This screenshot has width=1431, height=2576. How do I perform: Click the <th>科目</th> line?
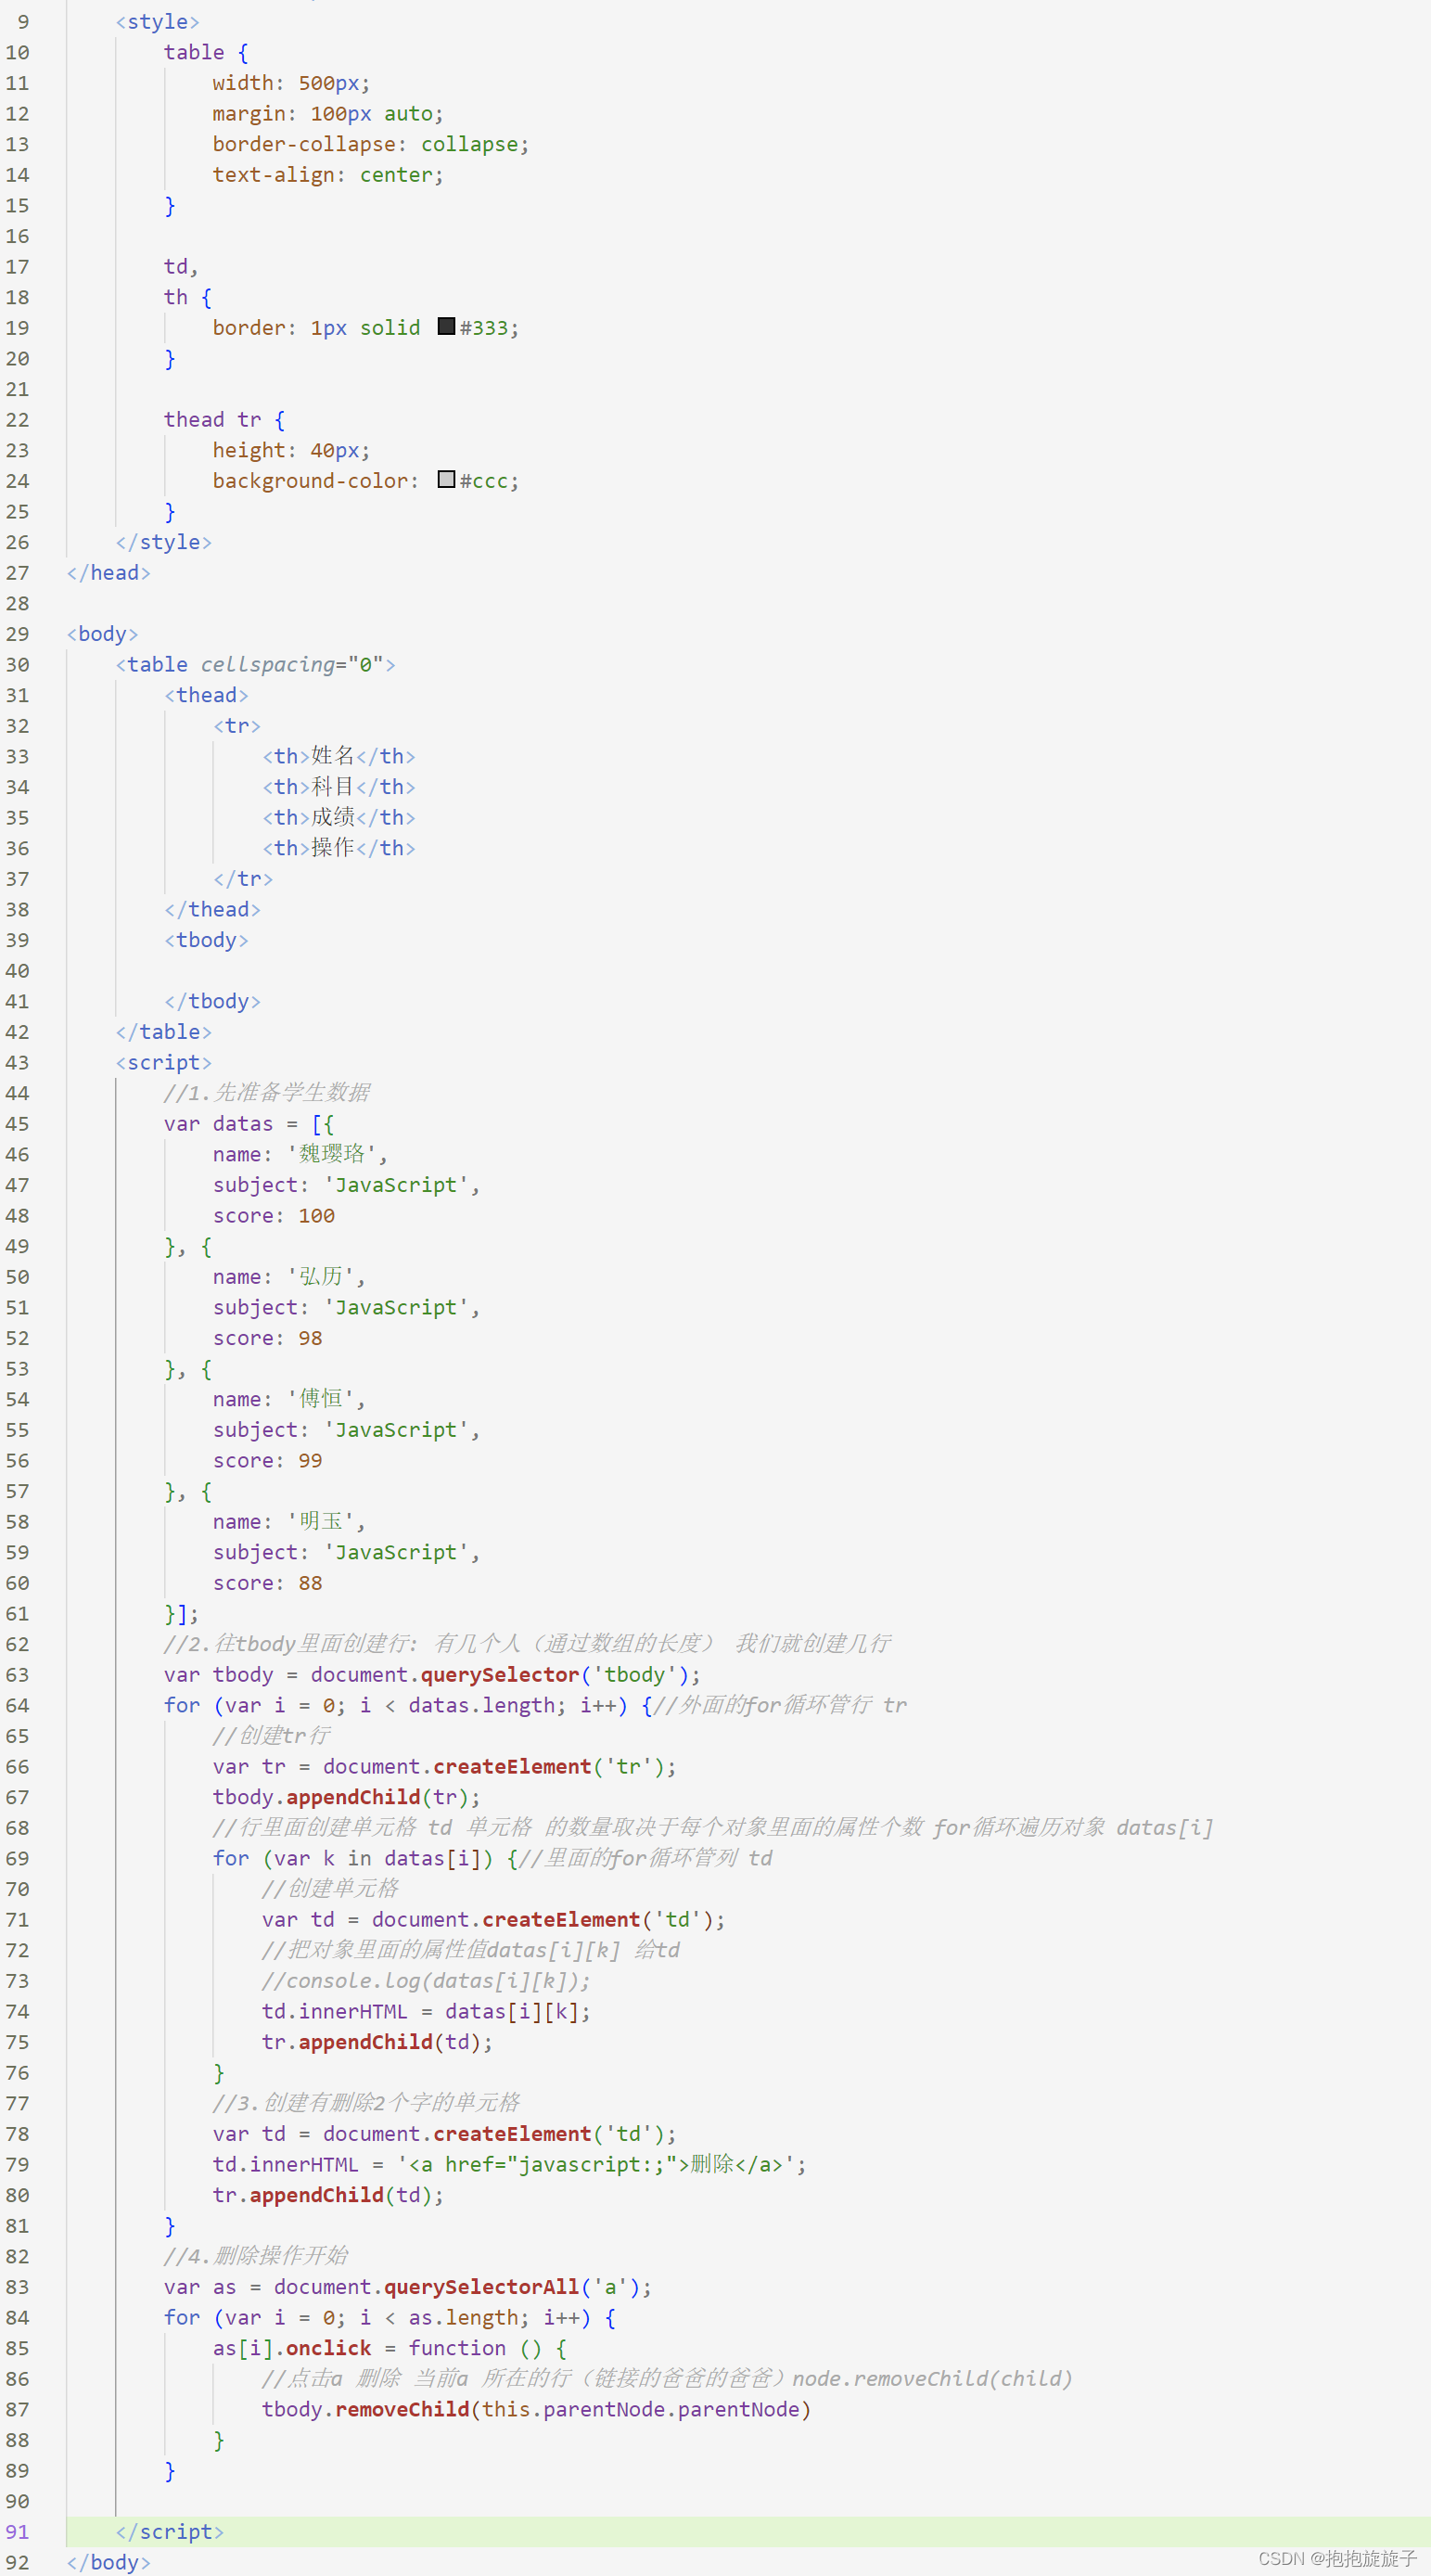point(338,786)
